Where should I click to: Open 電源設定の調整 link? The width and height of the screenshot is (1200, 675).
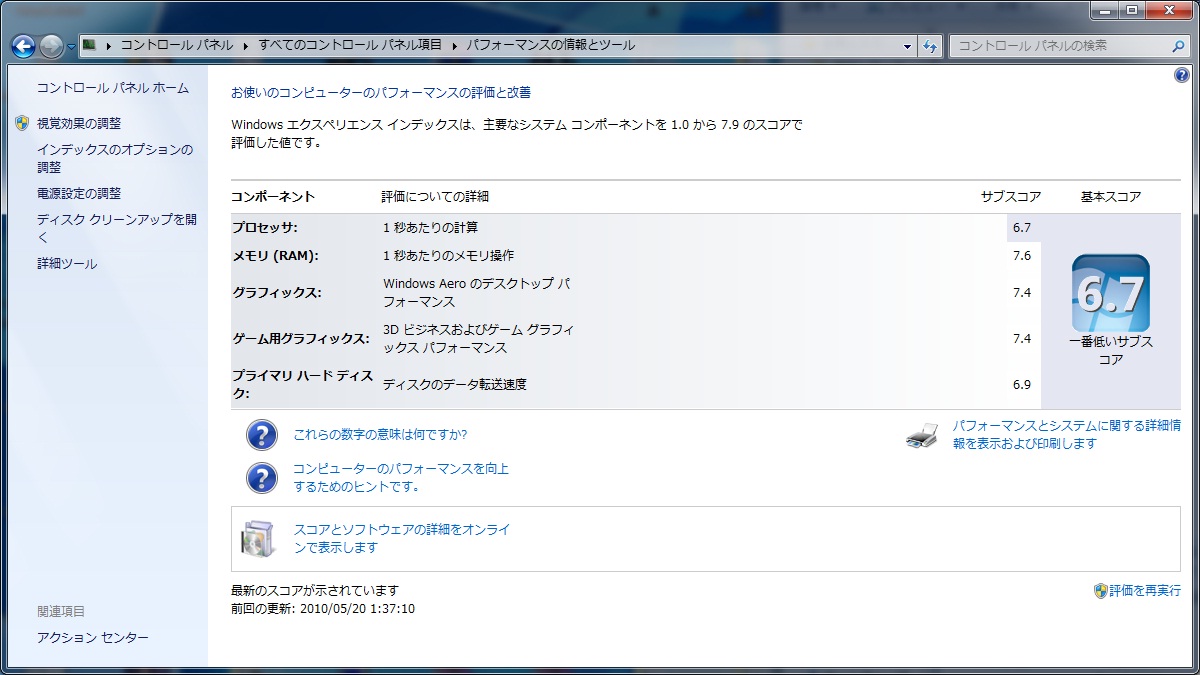coord(79,194)
